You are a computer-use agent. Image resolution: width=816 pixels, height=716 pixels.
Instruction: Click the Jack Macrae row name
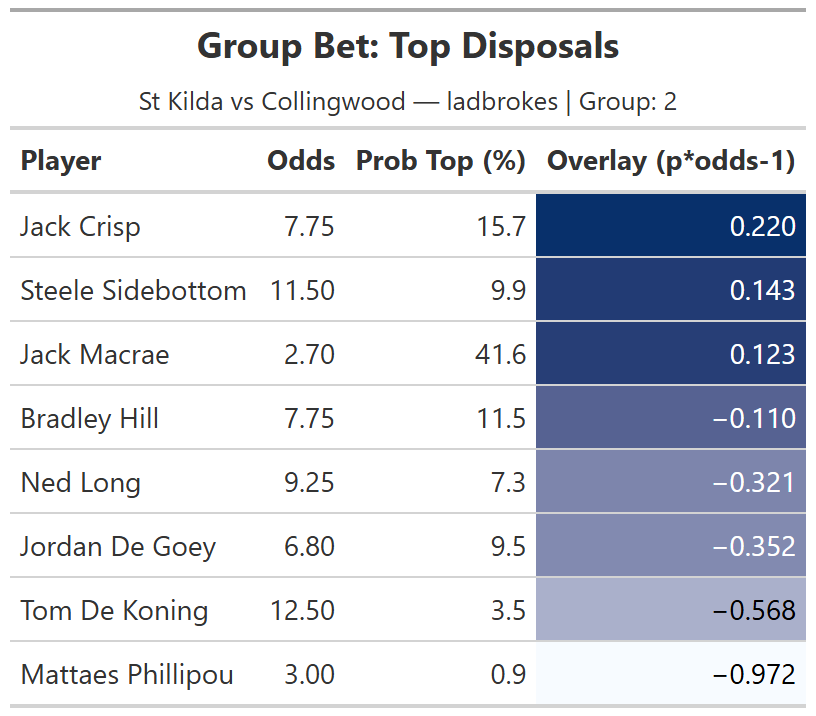pos(95,355)
